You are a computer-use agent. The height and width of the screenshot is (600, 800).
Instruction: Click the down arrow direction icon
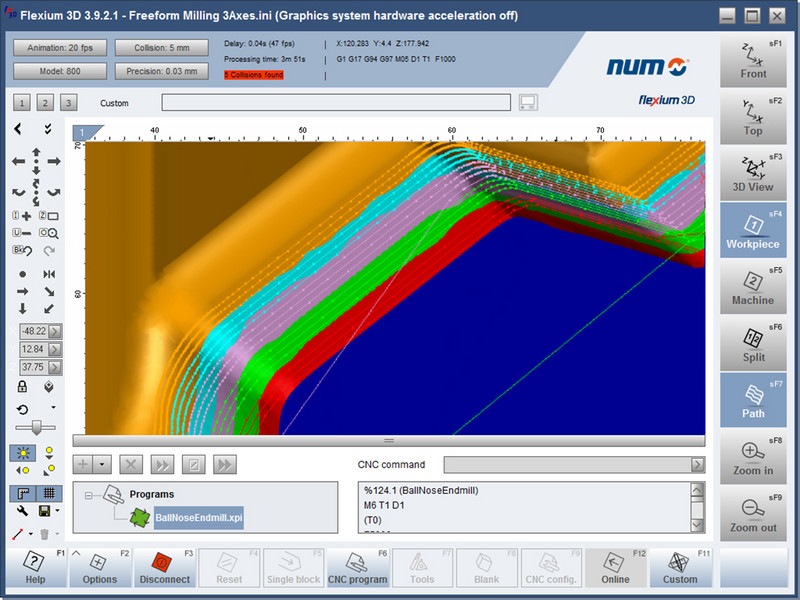(22, 309)
